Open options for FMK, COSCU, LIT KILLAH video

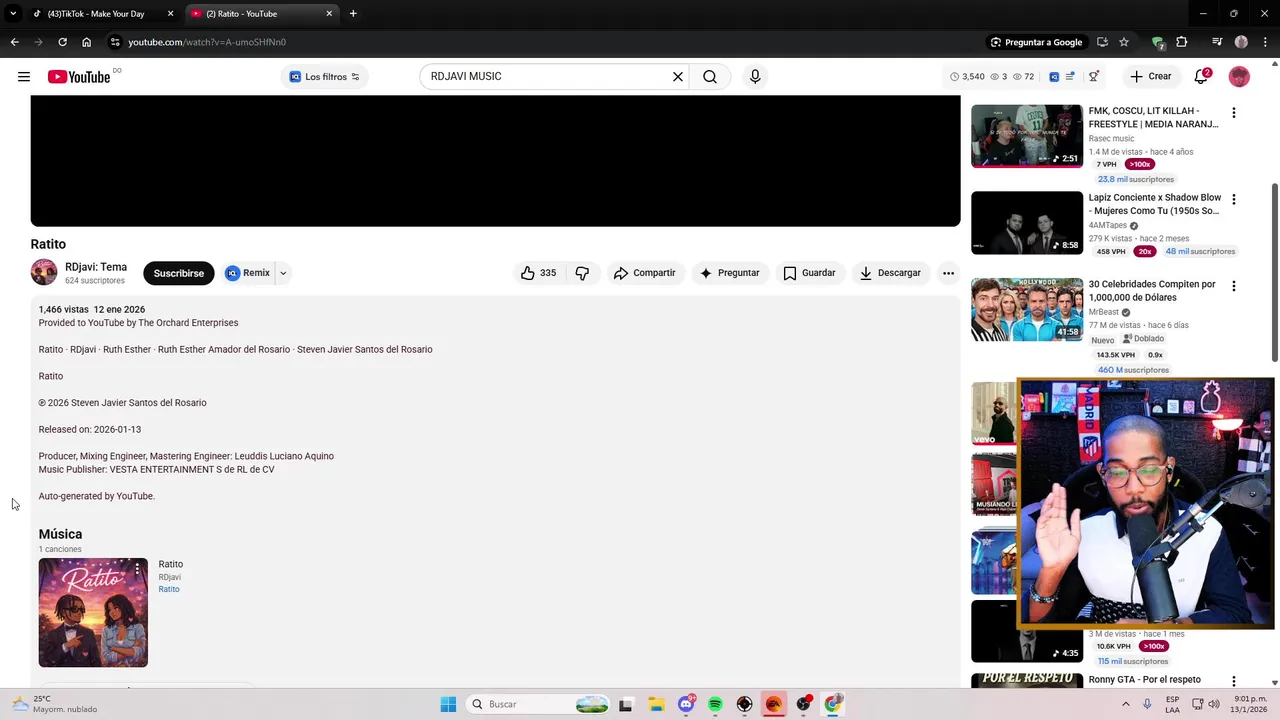pyautogui.click(x=1233, y=113)
